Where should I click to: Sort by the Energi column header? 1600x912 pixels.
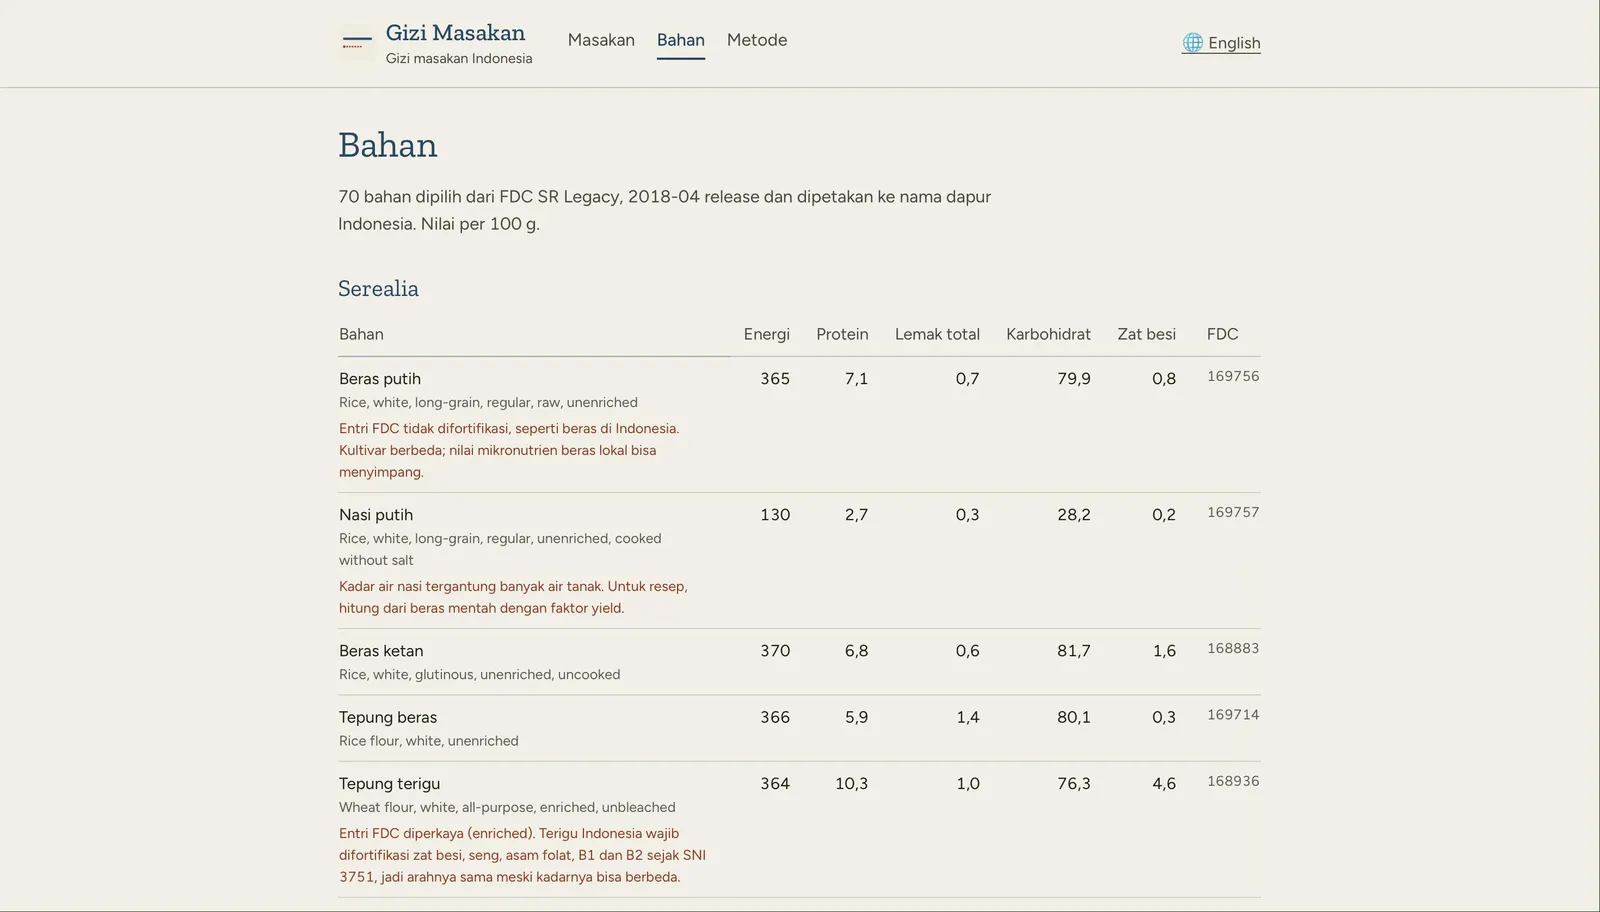[767, 334]
